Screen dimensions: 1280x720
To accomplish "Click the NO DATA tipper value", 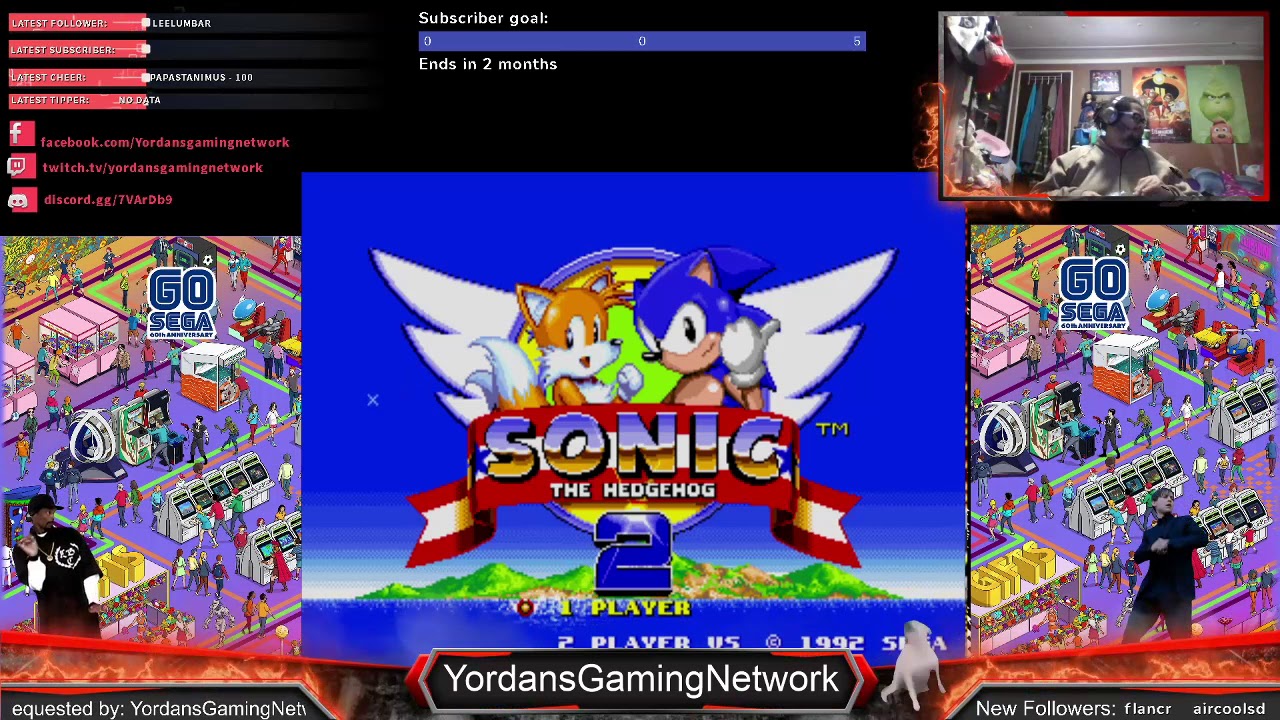I will [139, 100].
